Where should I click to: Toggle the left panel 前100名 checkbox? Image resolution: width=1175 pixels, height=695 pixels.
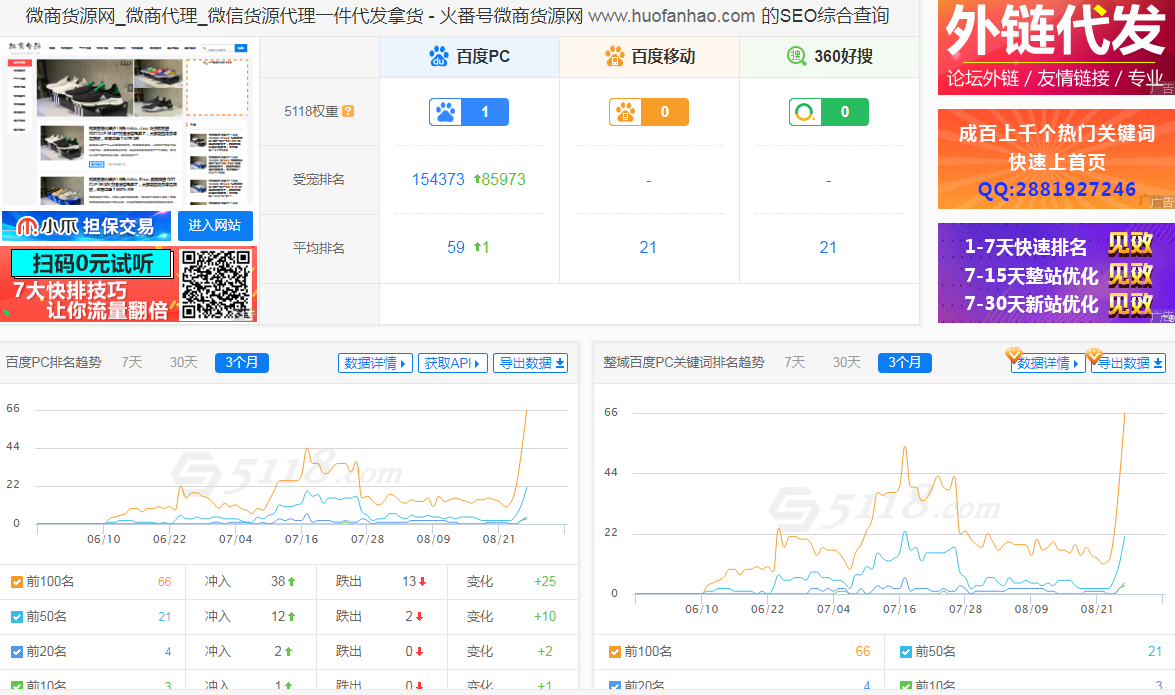pyautogui.click(x=16, y=582)
